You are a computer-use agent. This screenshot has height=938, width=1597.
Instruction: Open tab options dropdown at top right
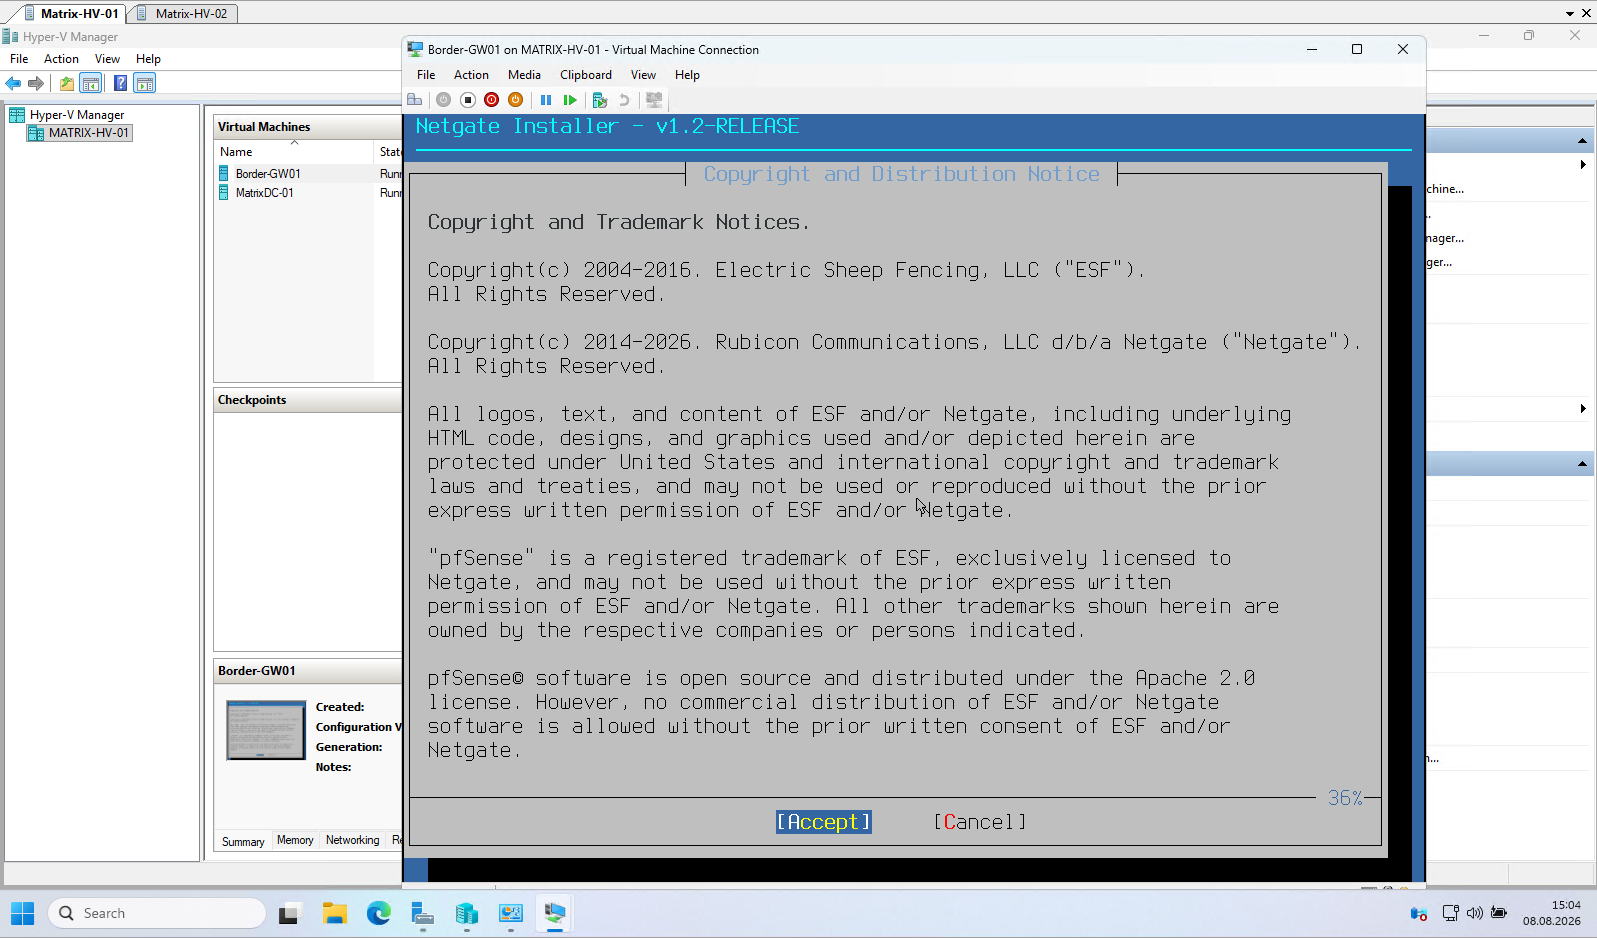click(1570, 14)
